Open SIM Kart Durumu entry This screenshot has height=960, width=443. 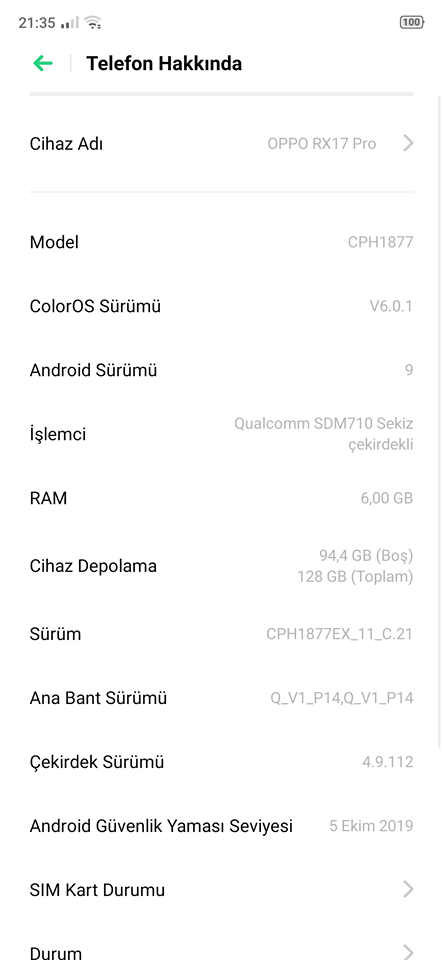coord(222,890)
